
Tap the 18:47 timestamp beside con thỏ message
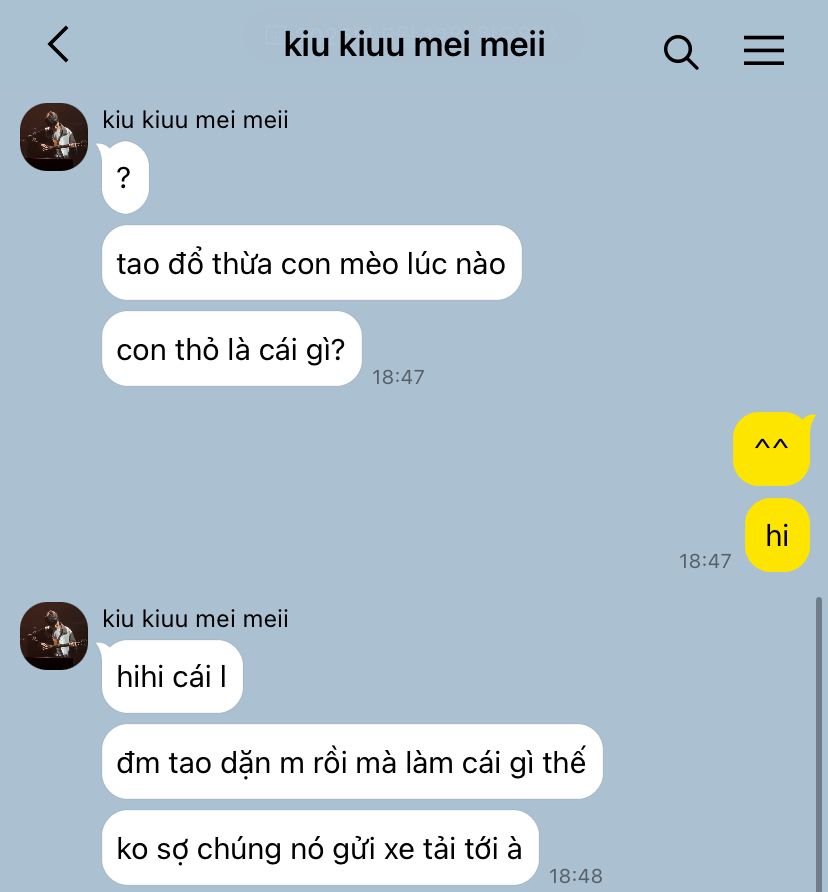point(398,377)
